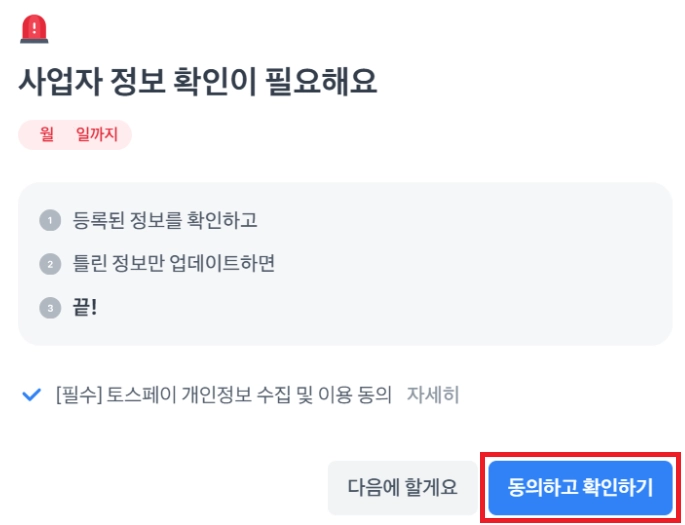Click the red 월 일까지 deadline badge
Viewport: 685px width, 525px height.
(x=75, y=135)
